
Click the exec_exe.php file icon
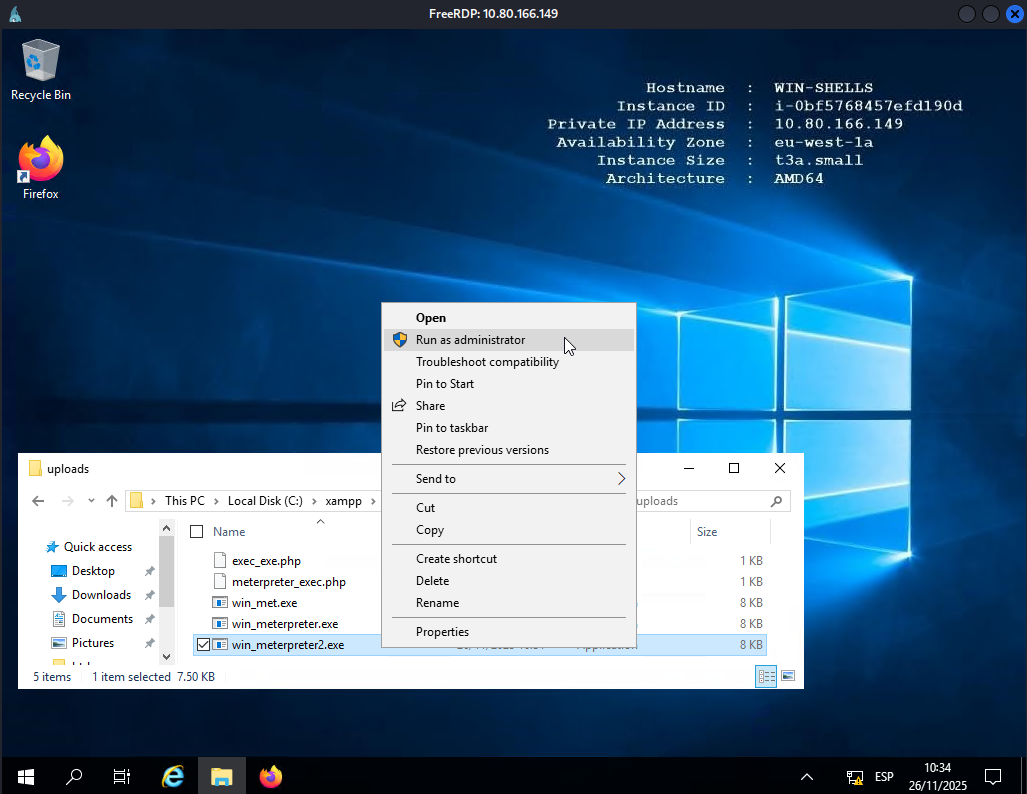(x=220, y=560)
